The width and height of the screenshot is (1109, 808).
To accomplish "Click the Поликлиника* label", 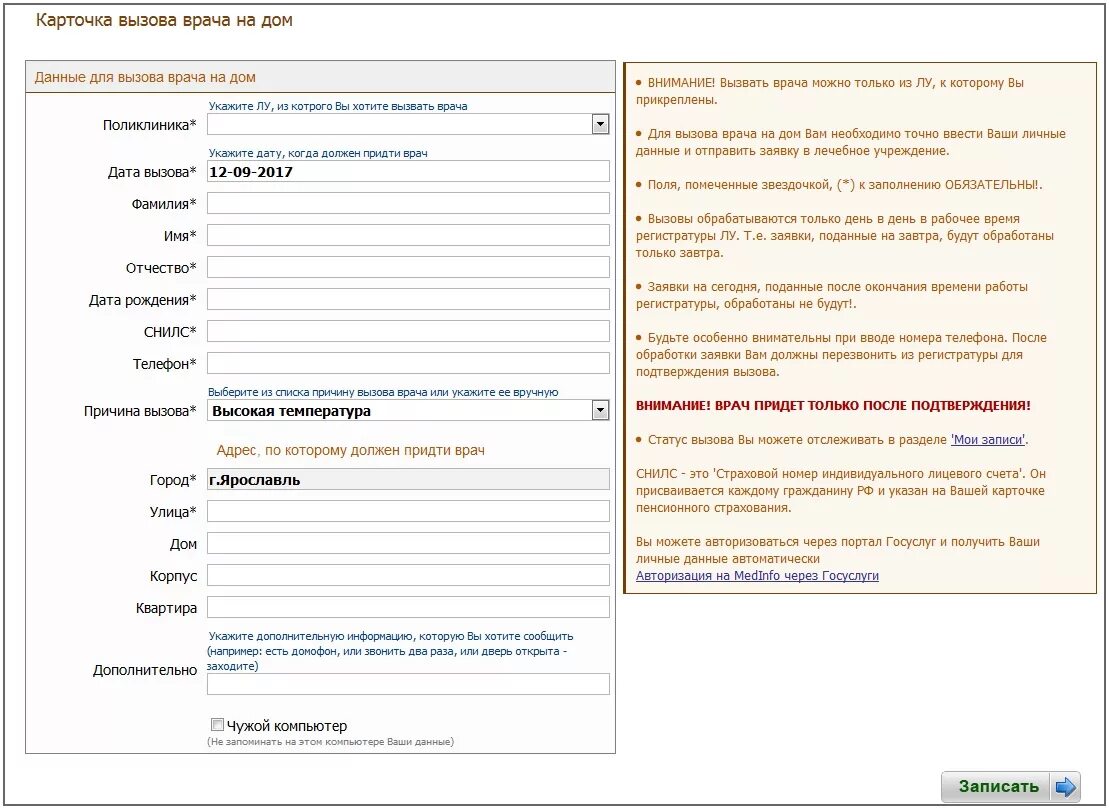I will 150,125.
